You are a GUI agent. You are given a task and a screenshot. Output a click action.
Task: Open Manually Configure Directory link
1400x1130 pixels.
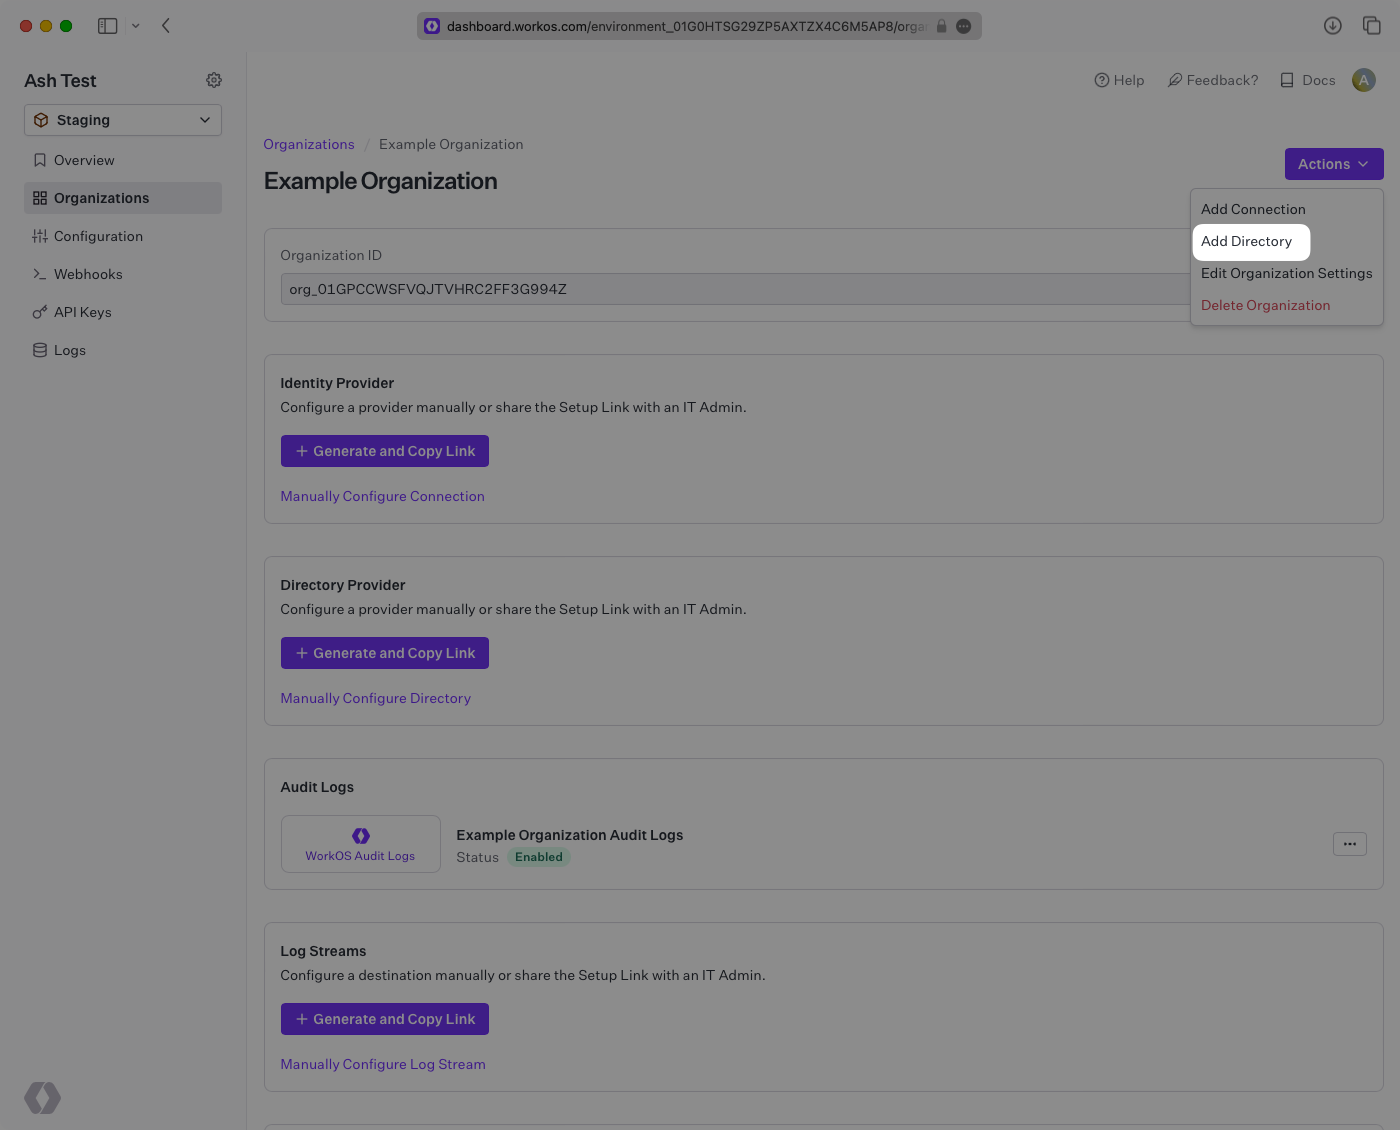[x=375, y=698]
